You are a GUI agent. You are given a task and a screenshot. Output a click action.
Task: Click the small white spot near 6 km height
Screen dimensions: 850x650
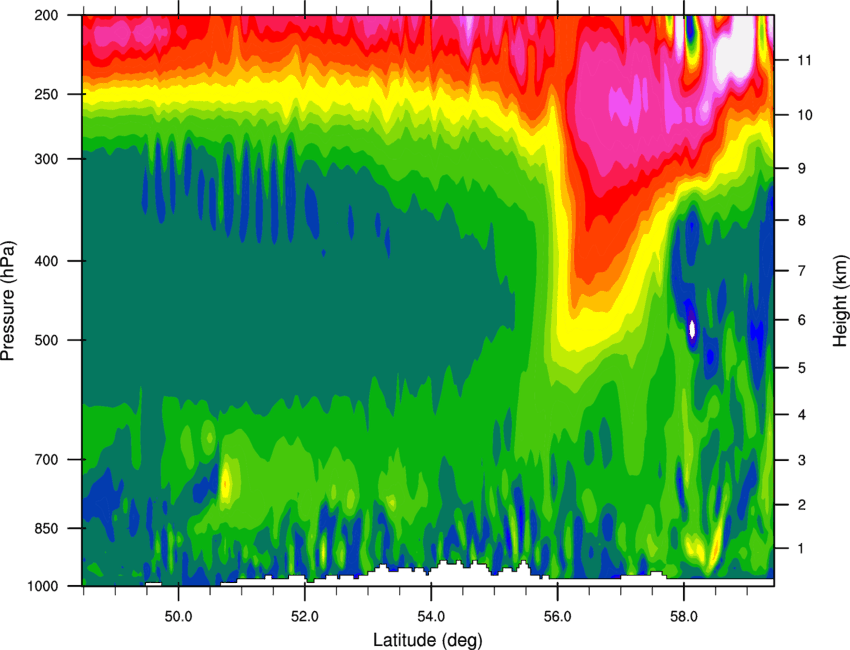click(692, 328)
